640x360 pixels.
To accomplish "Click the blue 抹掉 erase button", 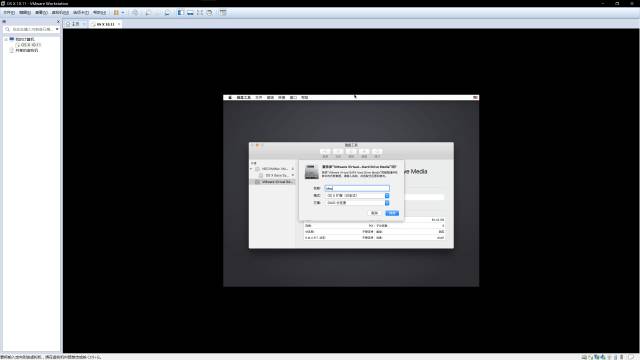I will point(392,213).
